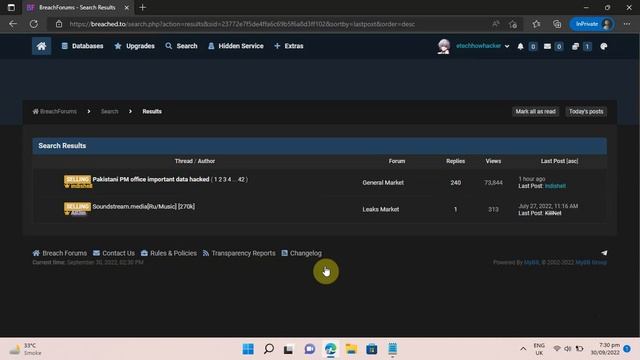640x360 pixels.
Task: Open Windows taskbar Search
Action: coord(269,349)
